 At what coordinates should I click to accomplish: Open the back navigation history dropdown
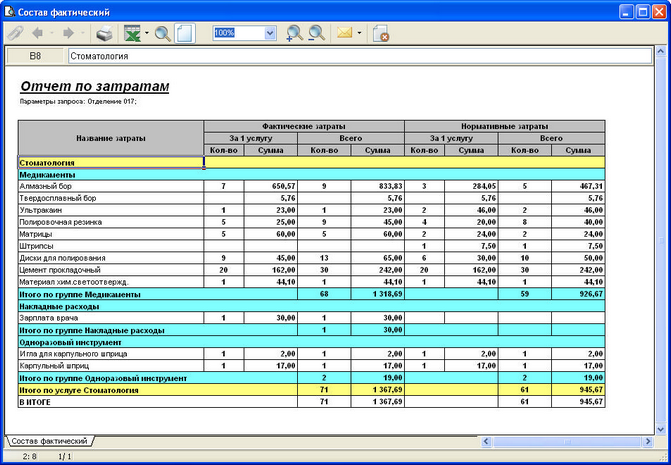click(52, 33)
